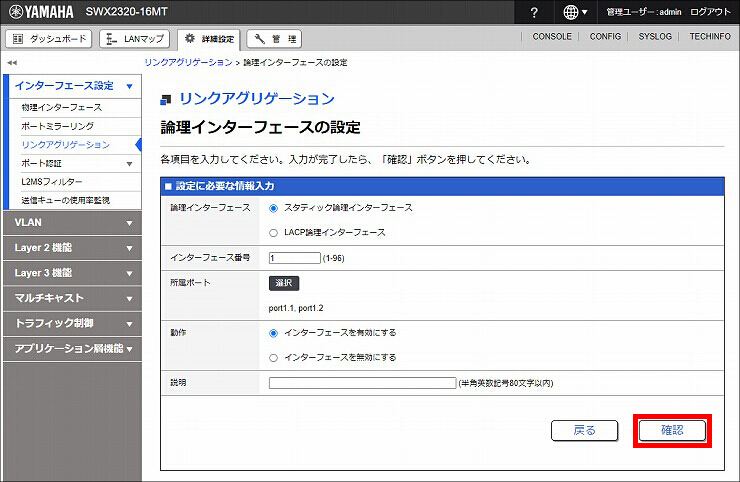Open the ダッシュボード tab
This screenshot has width=740, height=482.
(x=49, y=39)
